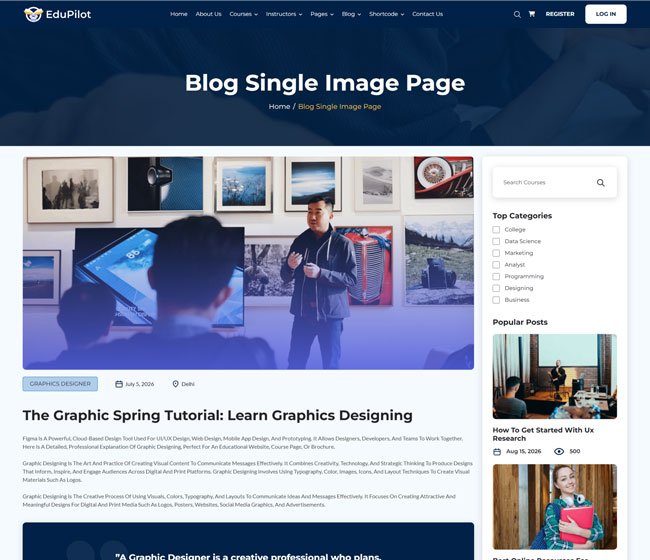
Task: Click the calendar icon beside July 5, 2026
Action: (x=119, y=384)
